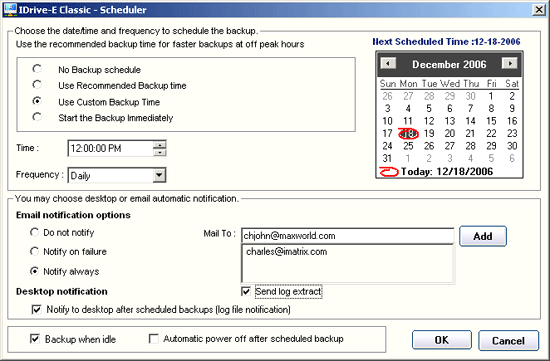
Task: Click December 2006 calendar header
Action: 449,64
